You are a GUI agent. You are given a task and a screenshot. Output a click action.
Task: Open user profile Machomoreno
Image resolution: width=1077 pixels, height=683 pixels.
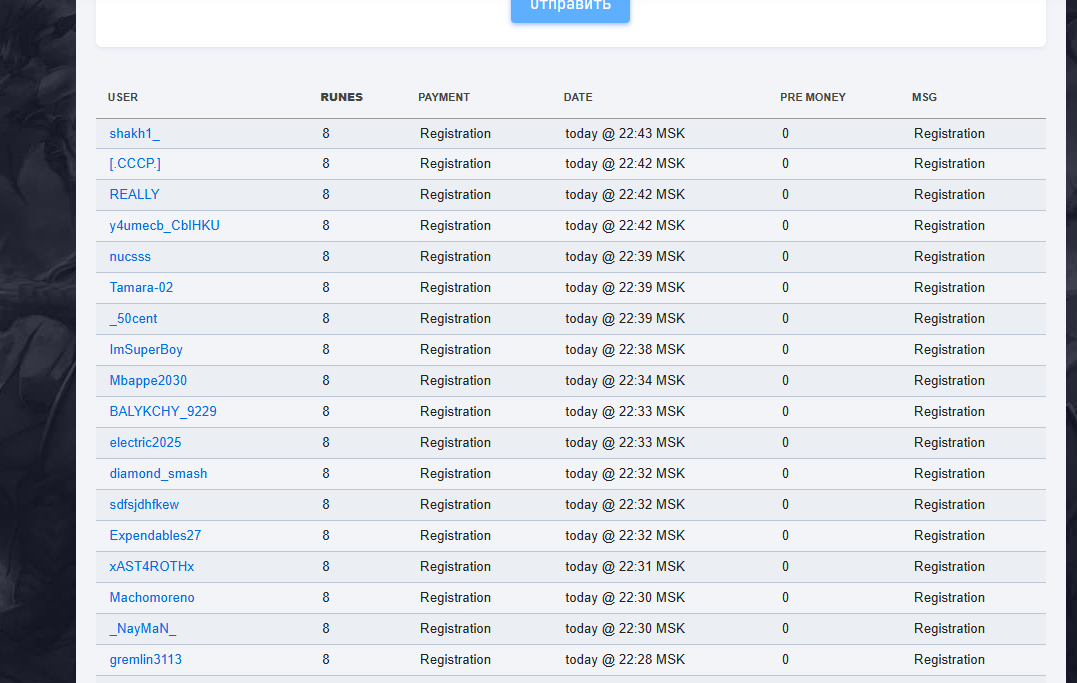click(152, 597)
